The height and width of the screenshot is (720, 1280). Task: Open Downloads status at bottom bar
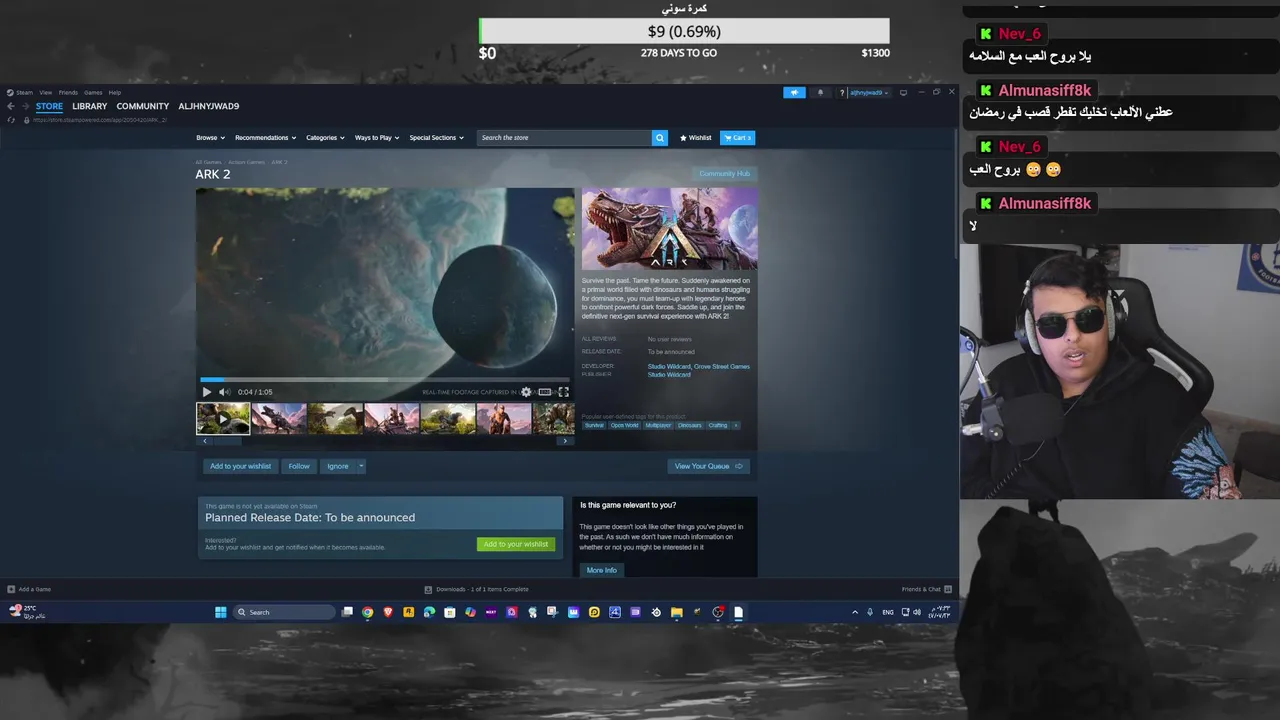tap(477, 589)
